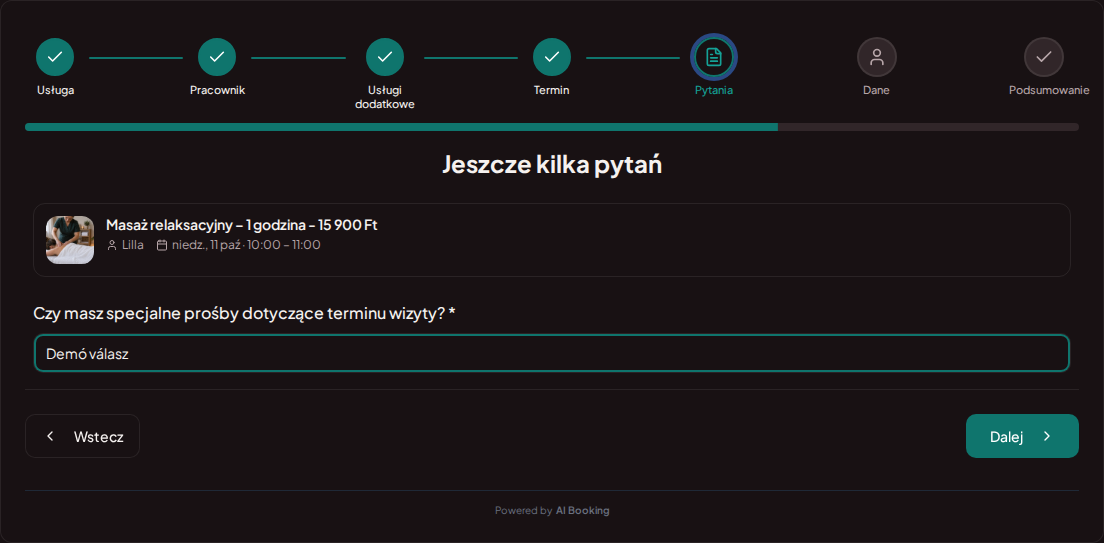Focus the special requests answer field

pyautogui.click(x=552, y=353)
